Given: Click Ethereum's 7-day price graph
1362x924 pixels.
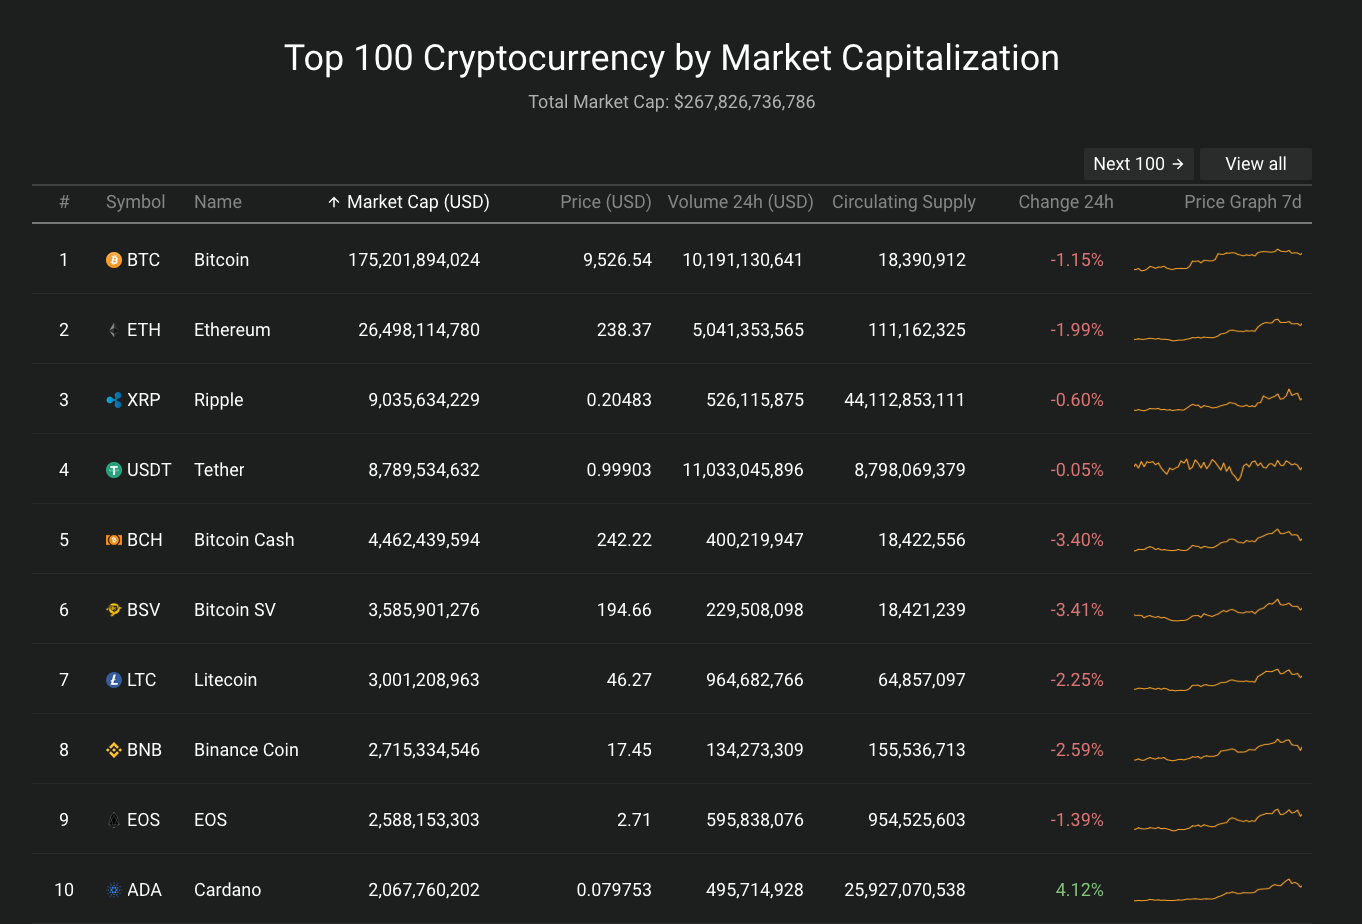Looking at the screenshot, I should coord(1218,330).
